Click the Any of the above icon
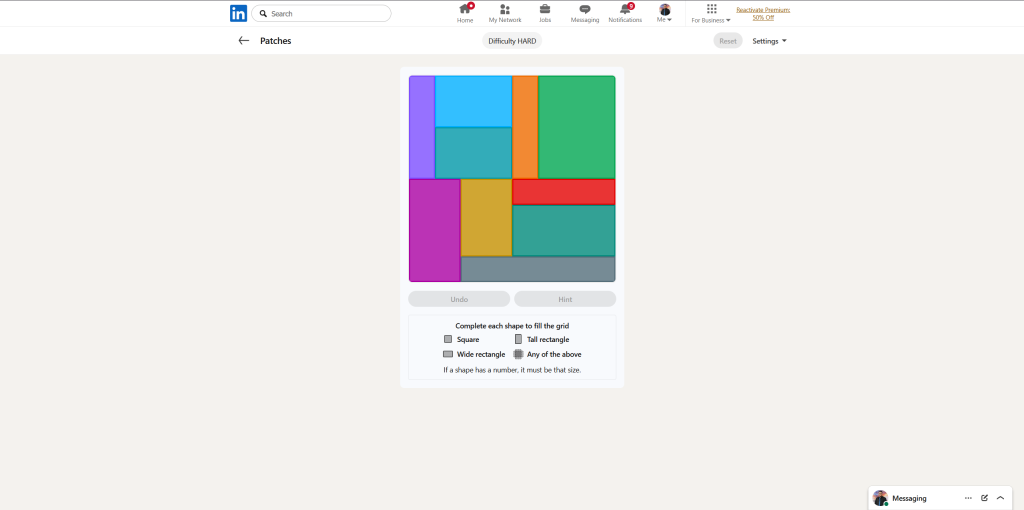The width and height of the screenshot is (1024, 510). pyautogui.click(x=519, y=354)
